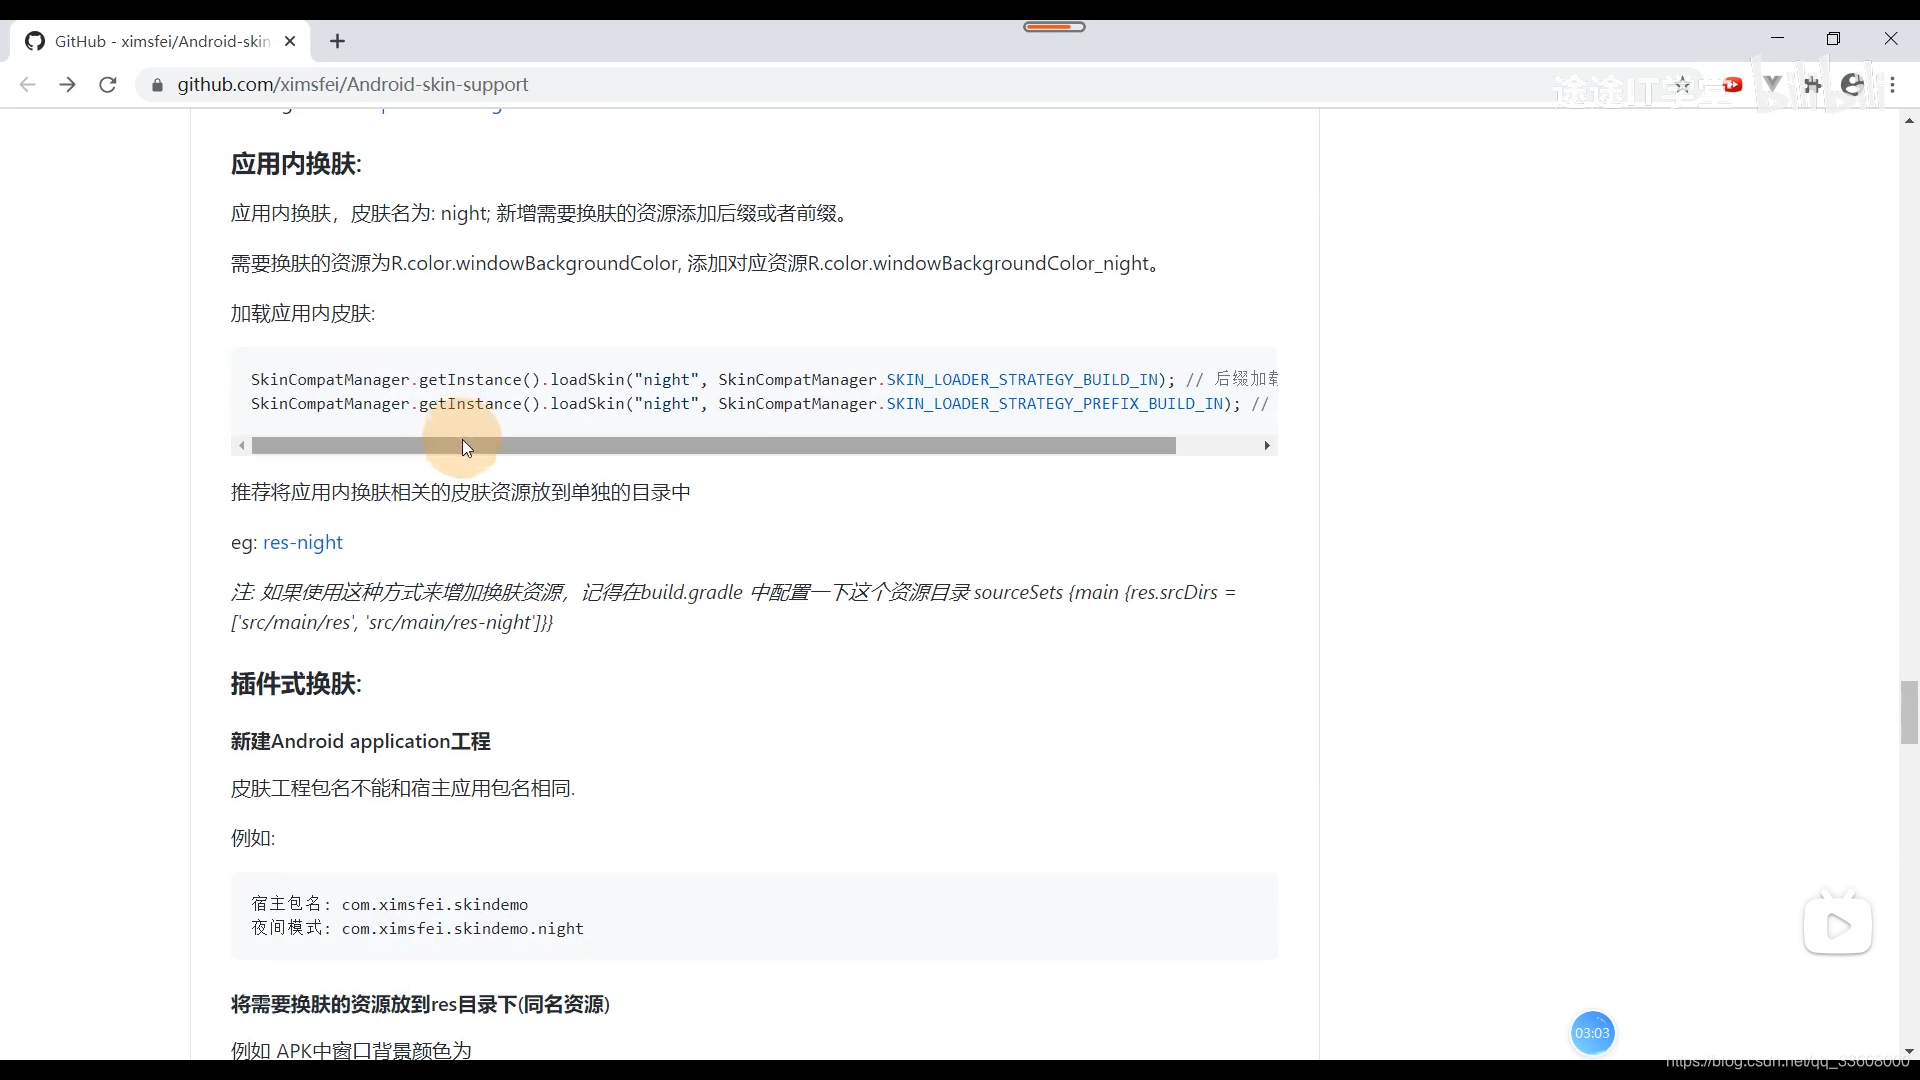Image resolution: width=1920 pixels, height=1080 pixels.
Task: Click the com.ximsfei.skindemo.night package line
Action: (417, 928)
